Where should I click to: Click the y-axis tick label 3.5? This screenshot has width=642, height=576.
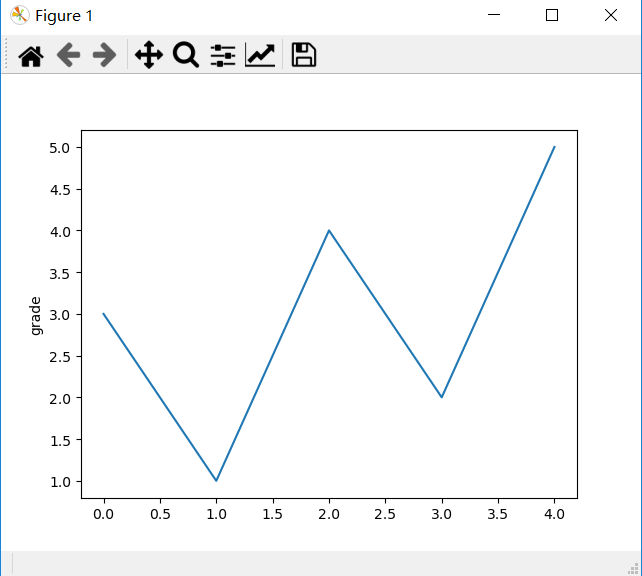point(60,273)
